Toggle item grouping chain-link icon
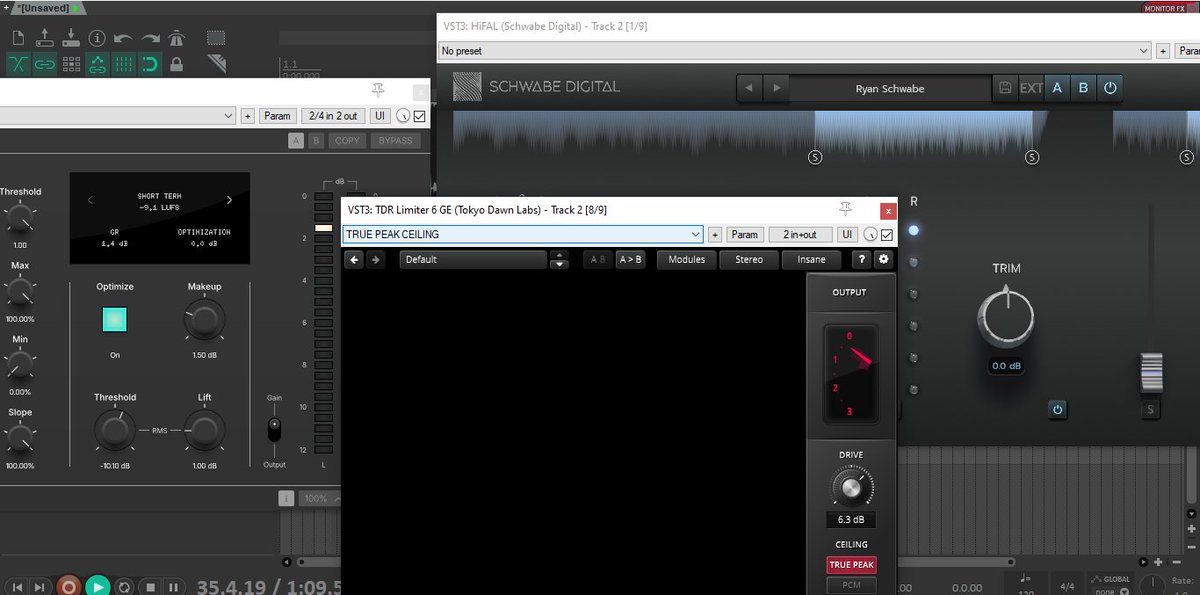The width and height of the screenshot is (1200, 595). [45, 65]
